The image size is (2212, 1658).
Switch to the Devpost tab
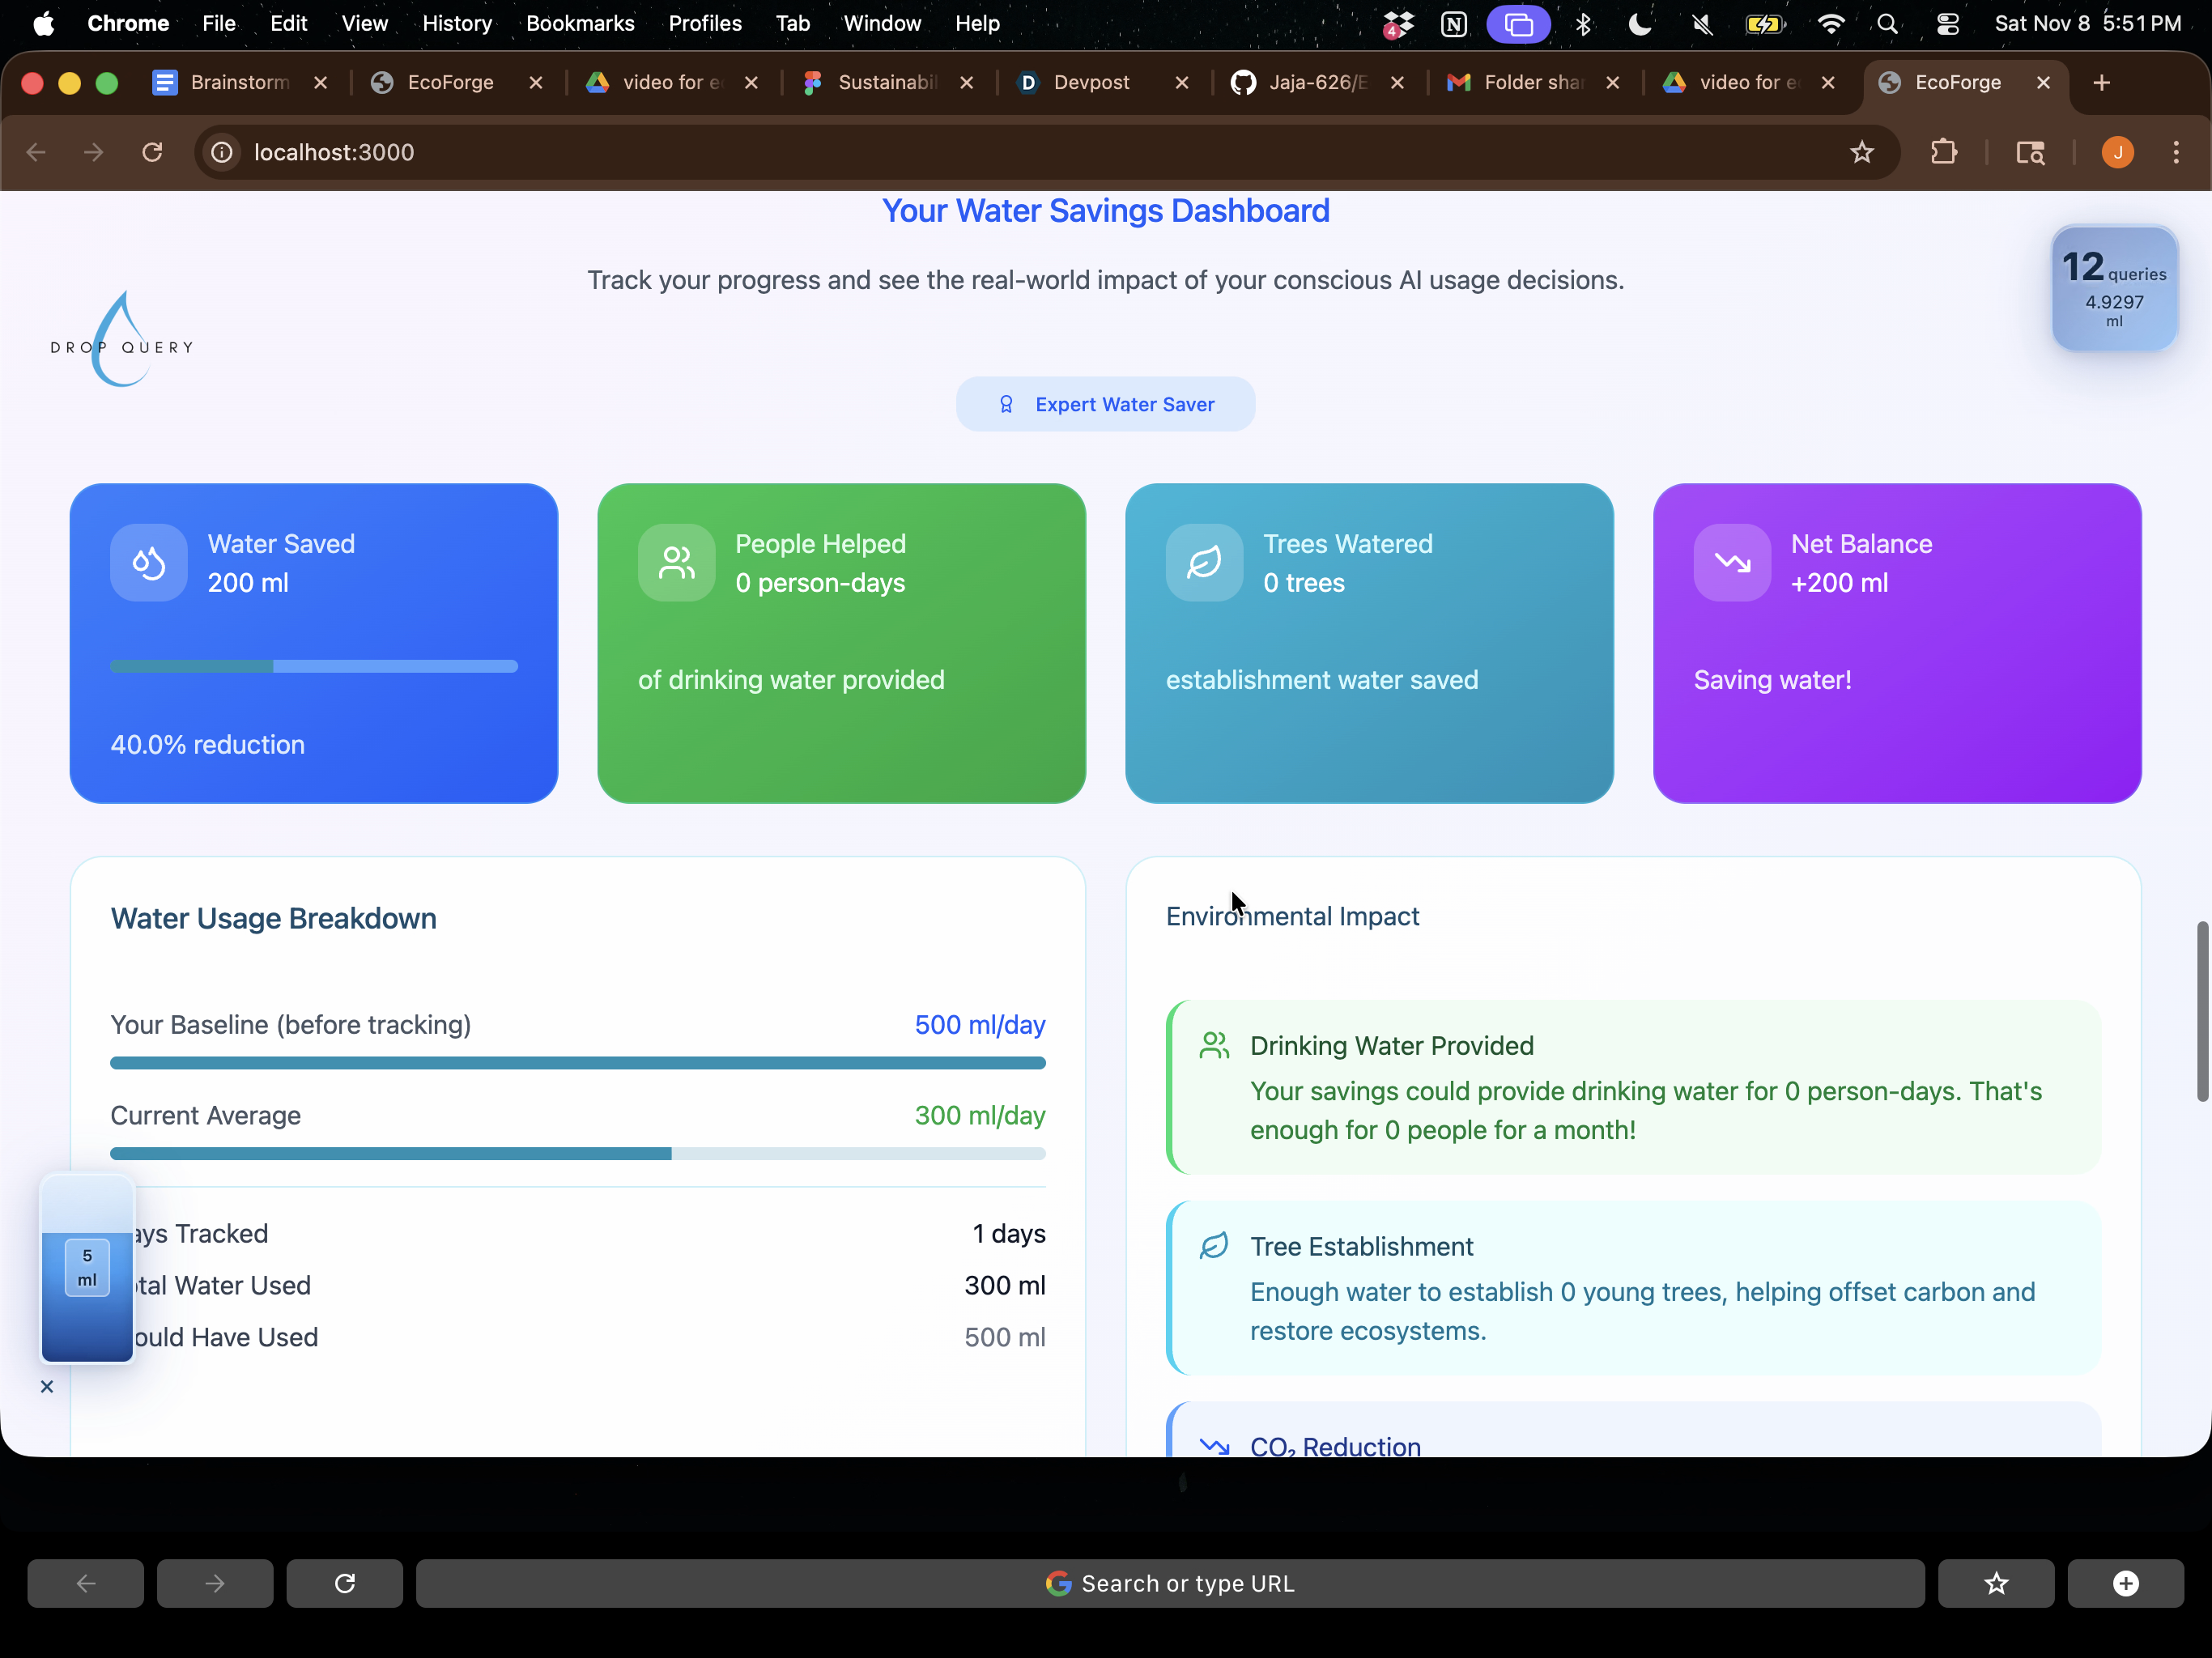1090,82
